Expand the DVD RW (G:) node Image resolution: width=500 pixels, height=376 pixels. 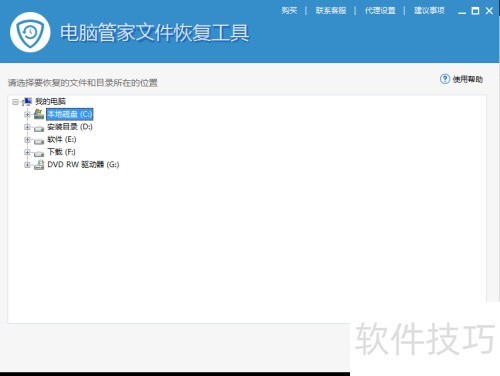[x=28, y=165]
